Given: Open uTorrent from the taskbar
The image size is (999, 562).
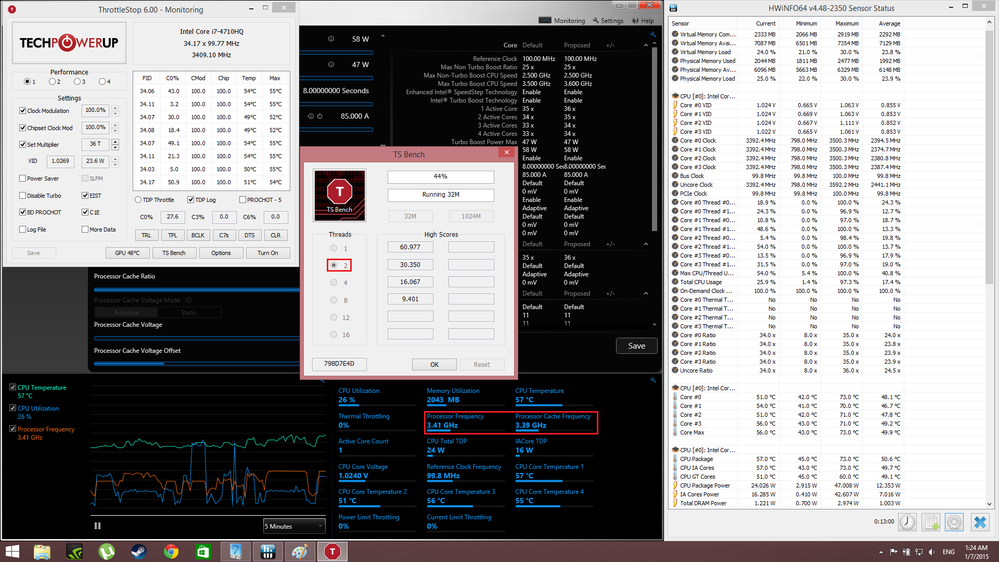Looking at the screenshot, I should coord(106,551).
